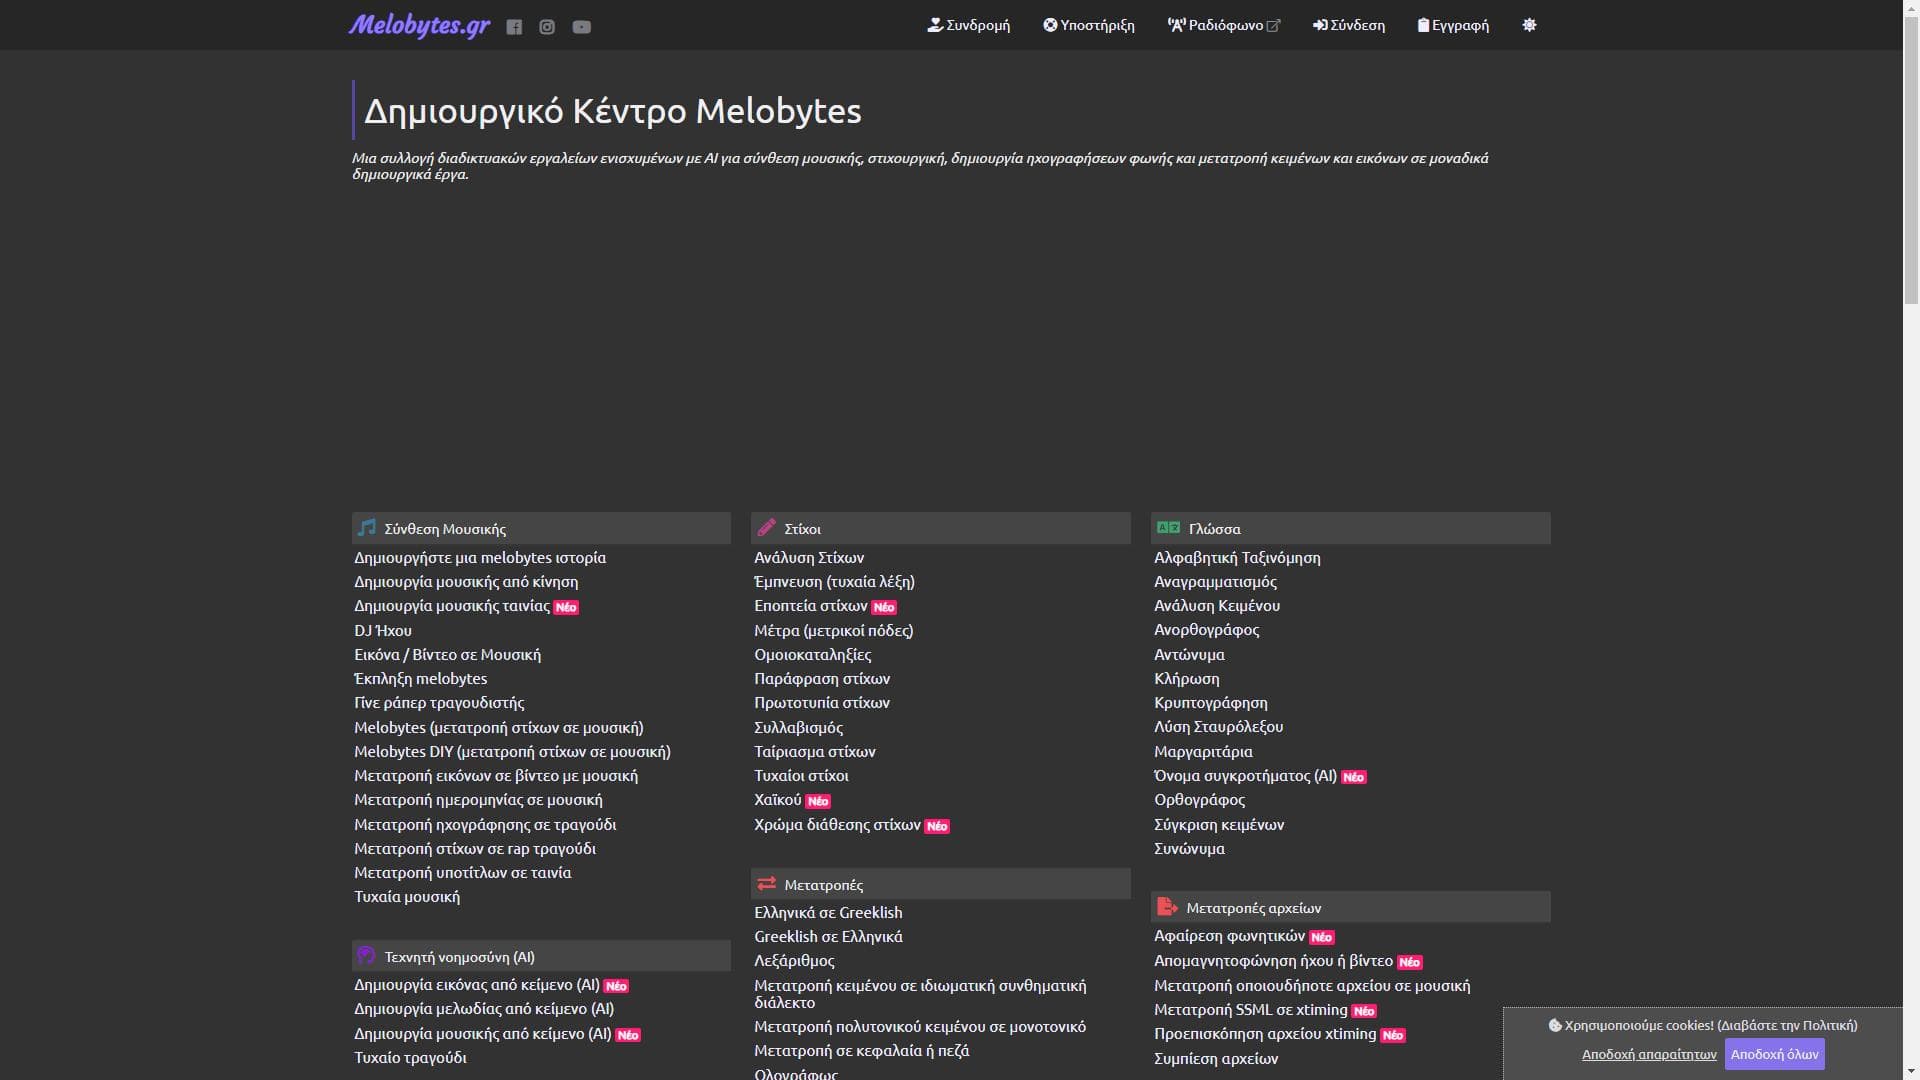Viewport: 1920px width, 1080px height.
Task: Open Όνομα συγκροτήματος (AI)
Action: point(1245,776)
